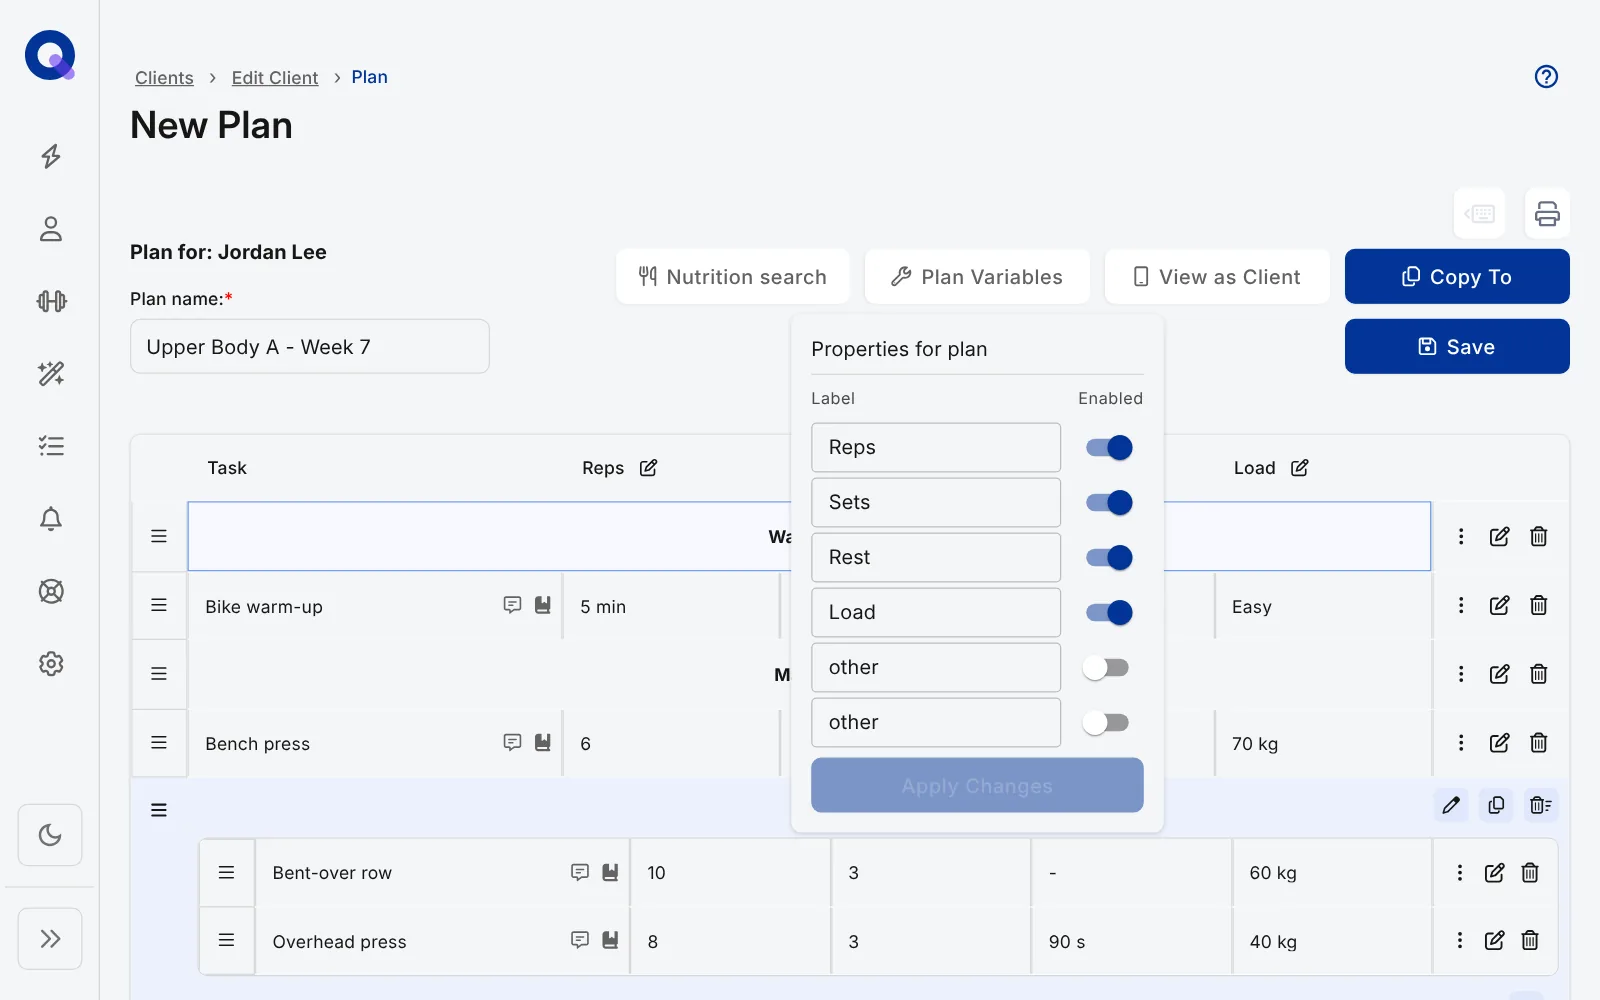Open the three-dot menu for Bent-over row
The width and height of the screenshot is (1600, 1000).
coord(1460,873)
